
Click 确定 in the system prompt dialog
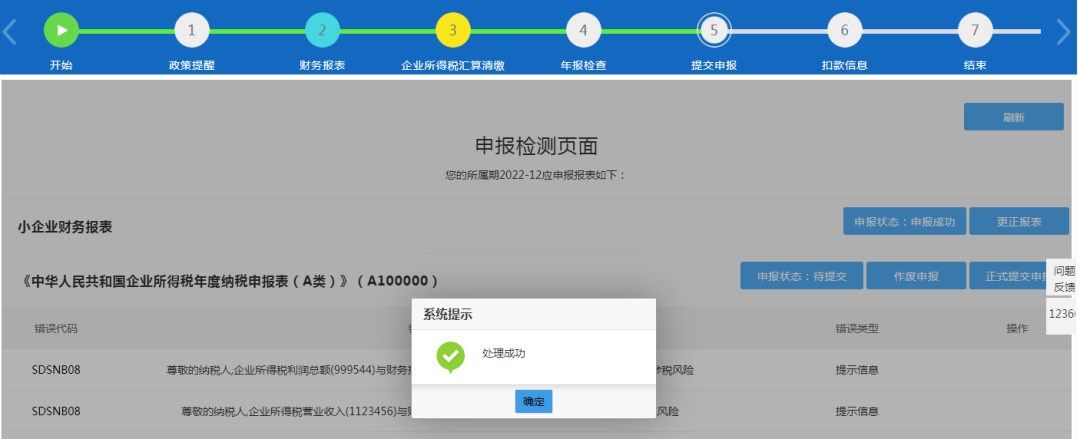click(x=533, y=401)
